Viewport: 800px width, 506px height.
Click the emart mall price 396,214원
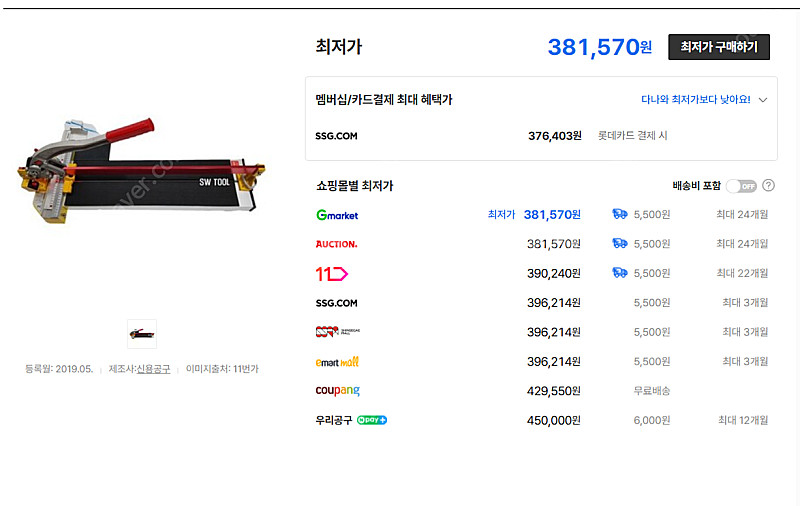pos(554,362)
